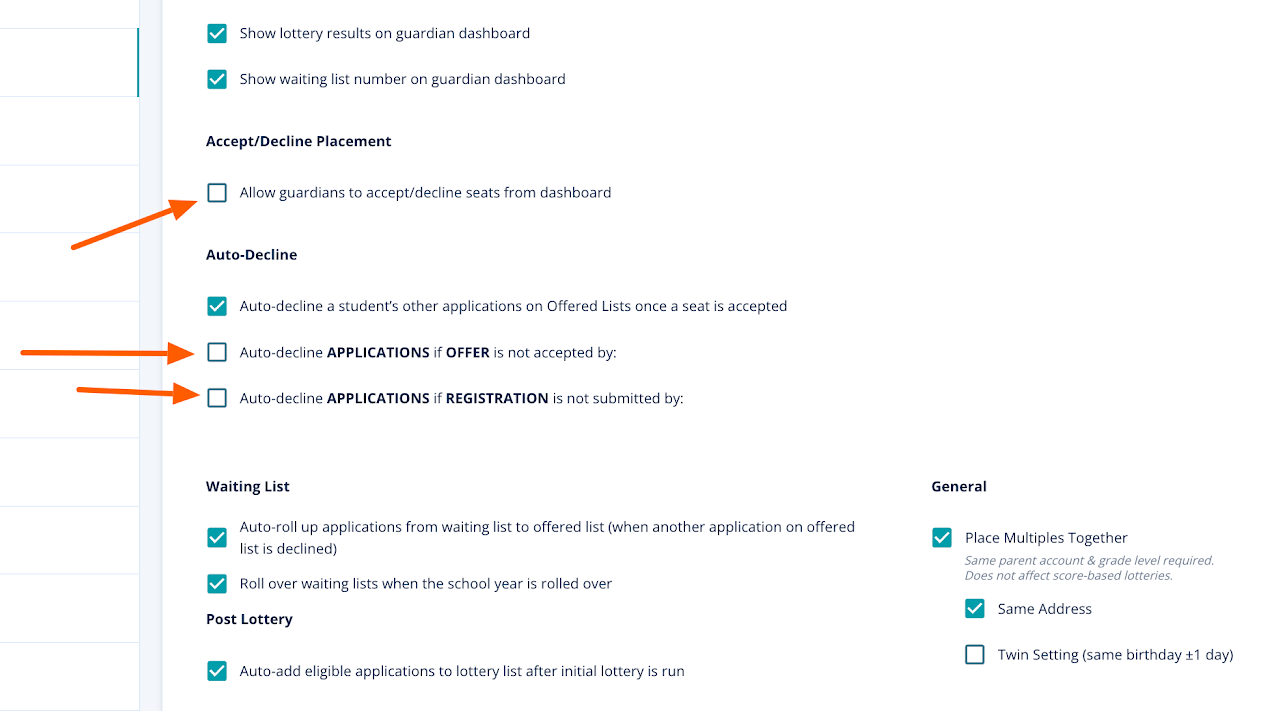
Task: Click the General section heading
Action: 958,487
